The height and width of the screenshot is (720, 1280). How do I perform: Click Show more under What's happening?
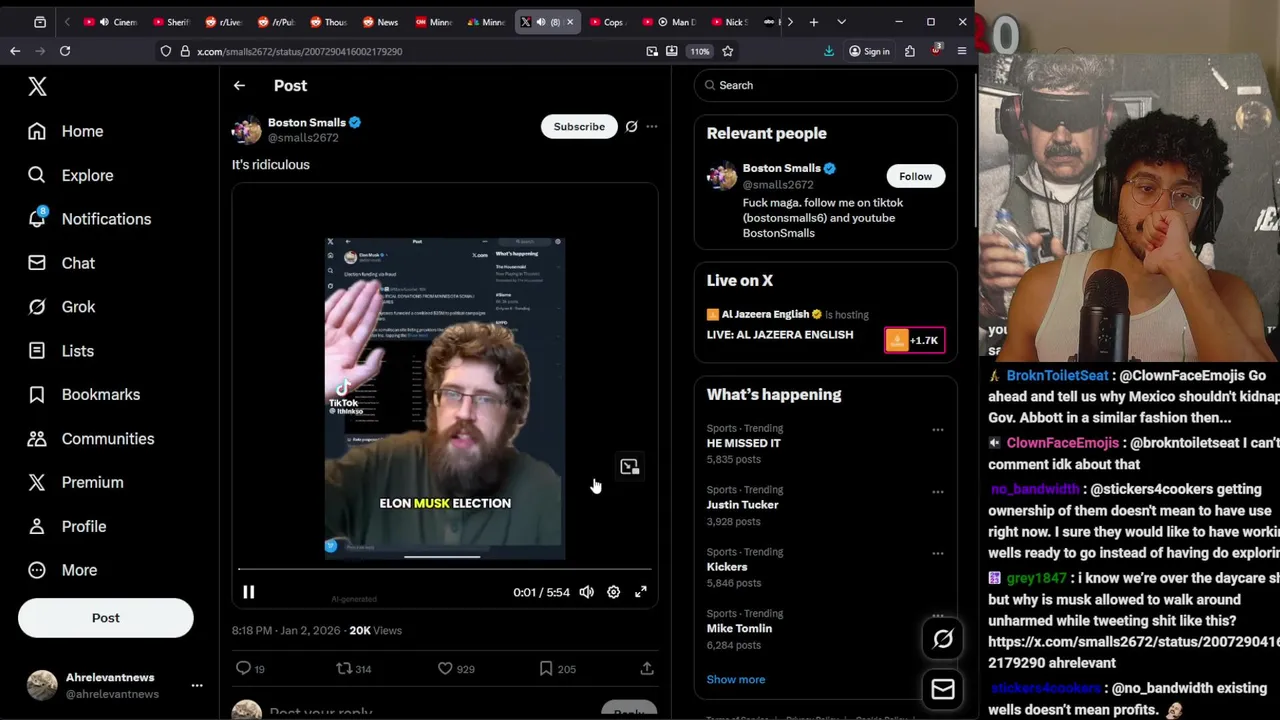(x=736, y=680)
